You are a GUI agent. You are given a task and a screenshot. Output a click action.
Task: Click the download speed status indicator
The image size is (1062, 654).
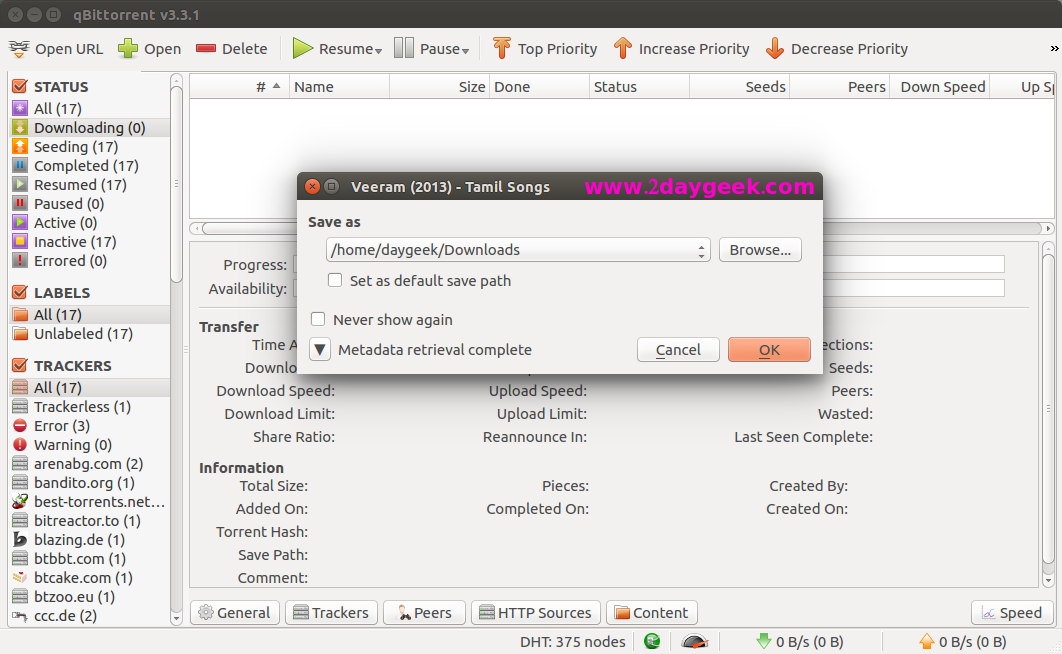(799, 641)
